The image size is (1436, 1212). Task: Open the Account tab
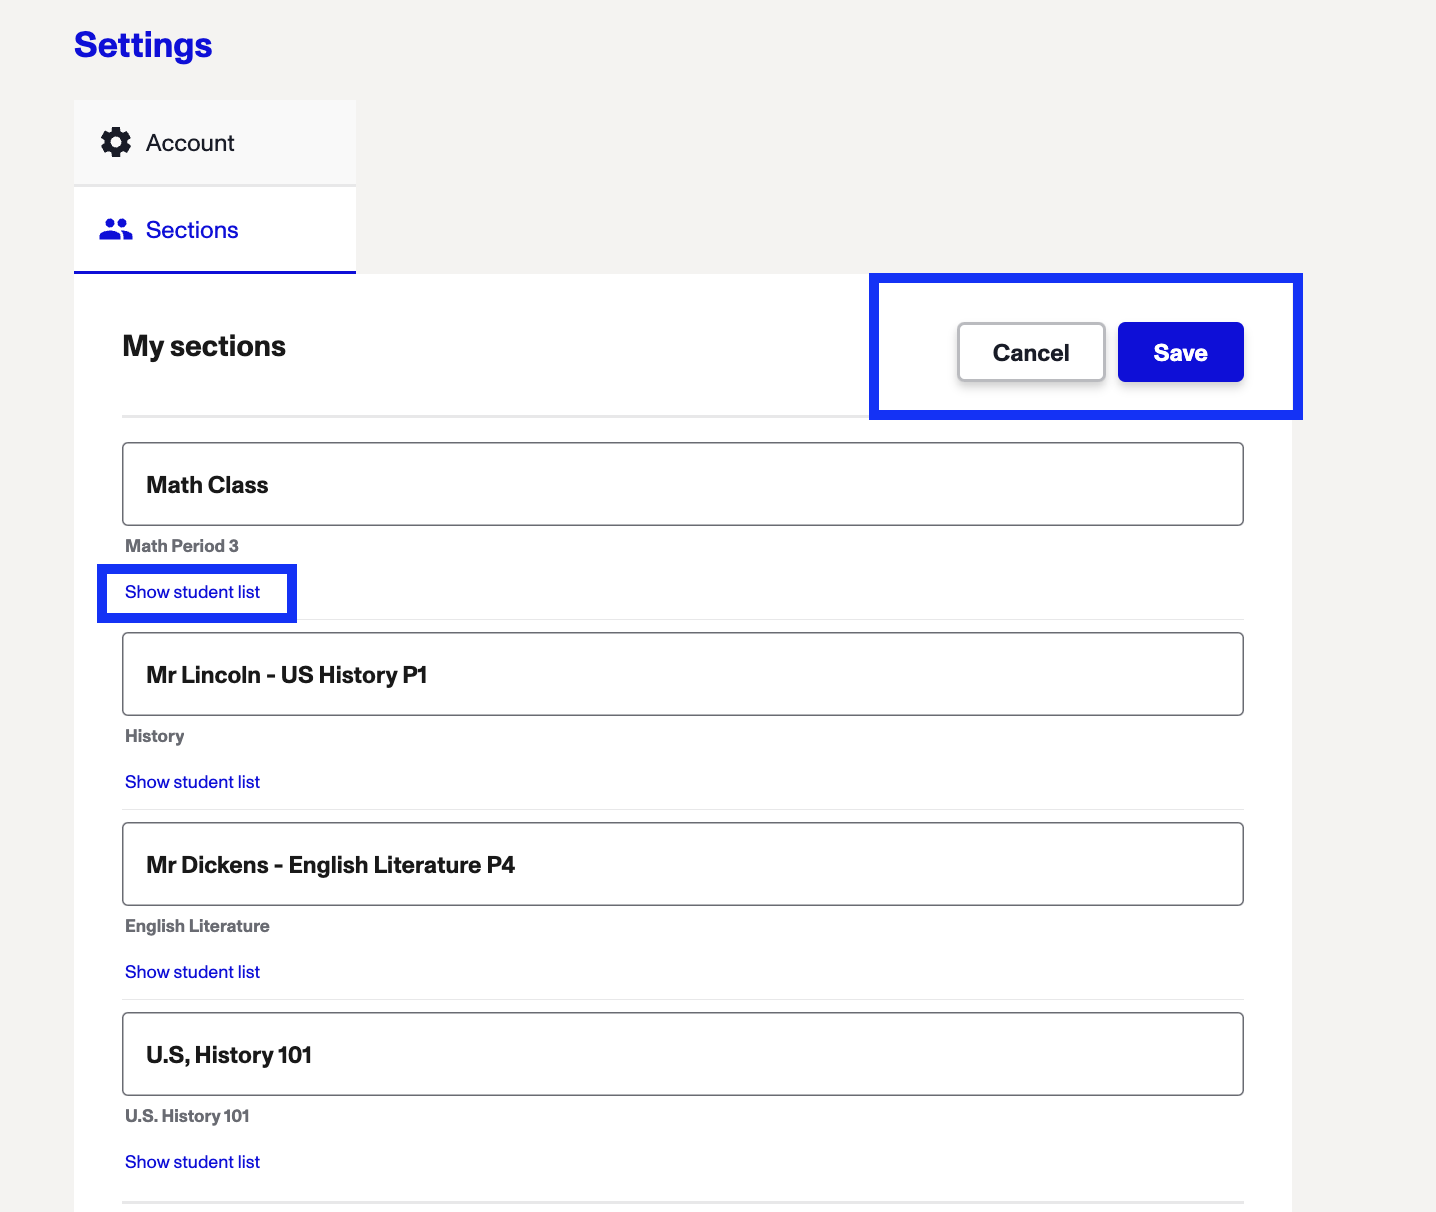tap(215, 142)
